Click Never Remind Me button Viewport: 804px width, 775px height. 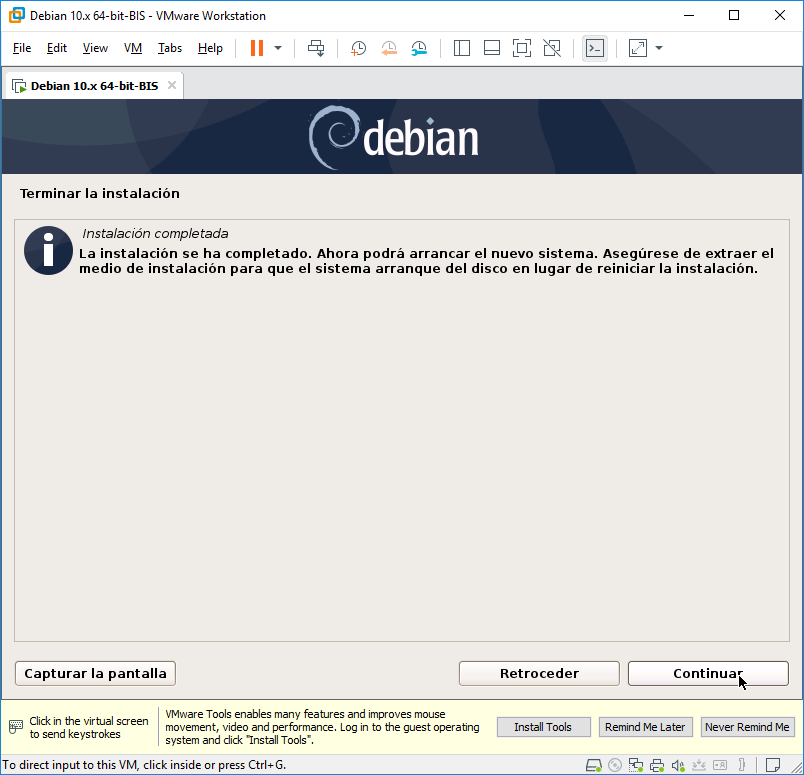(x=747, y=727)
